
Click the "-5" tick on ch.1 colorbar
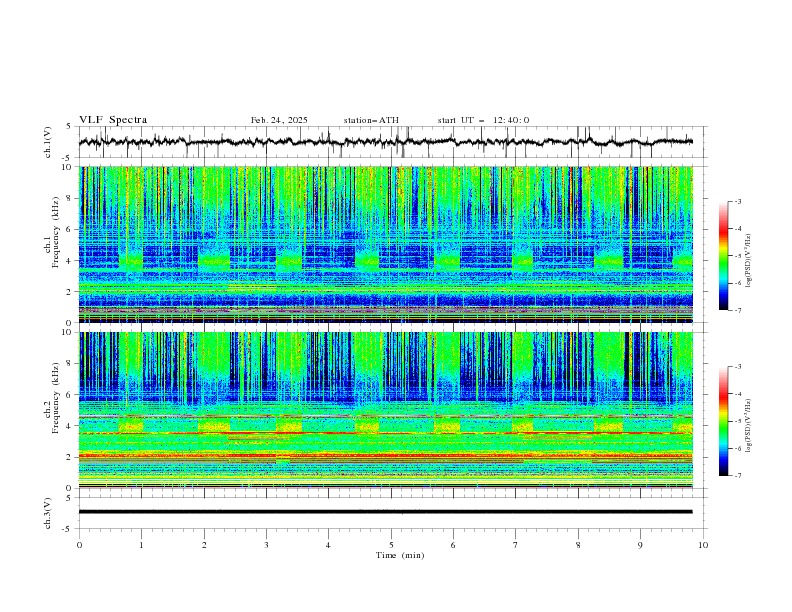click(x=737, y=256)
